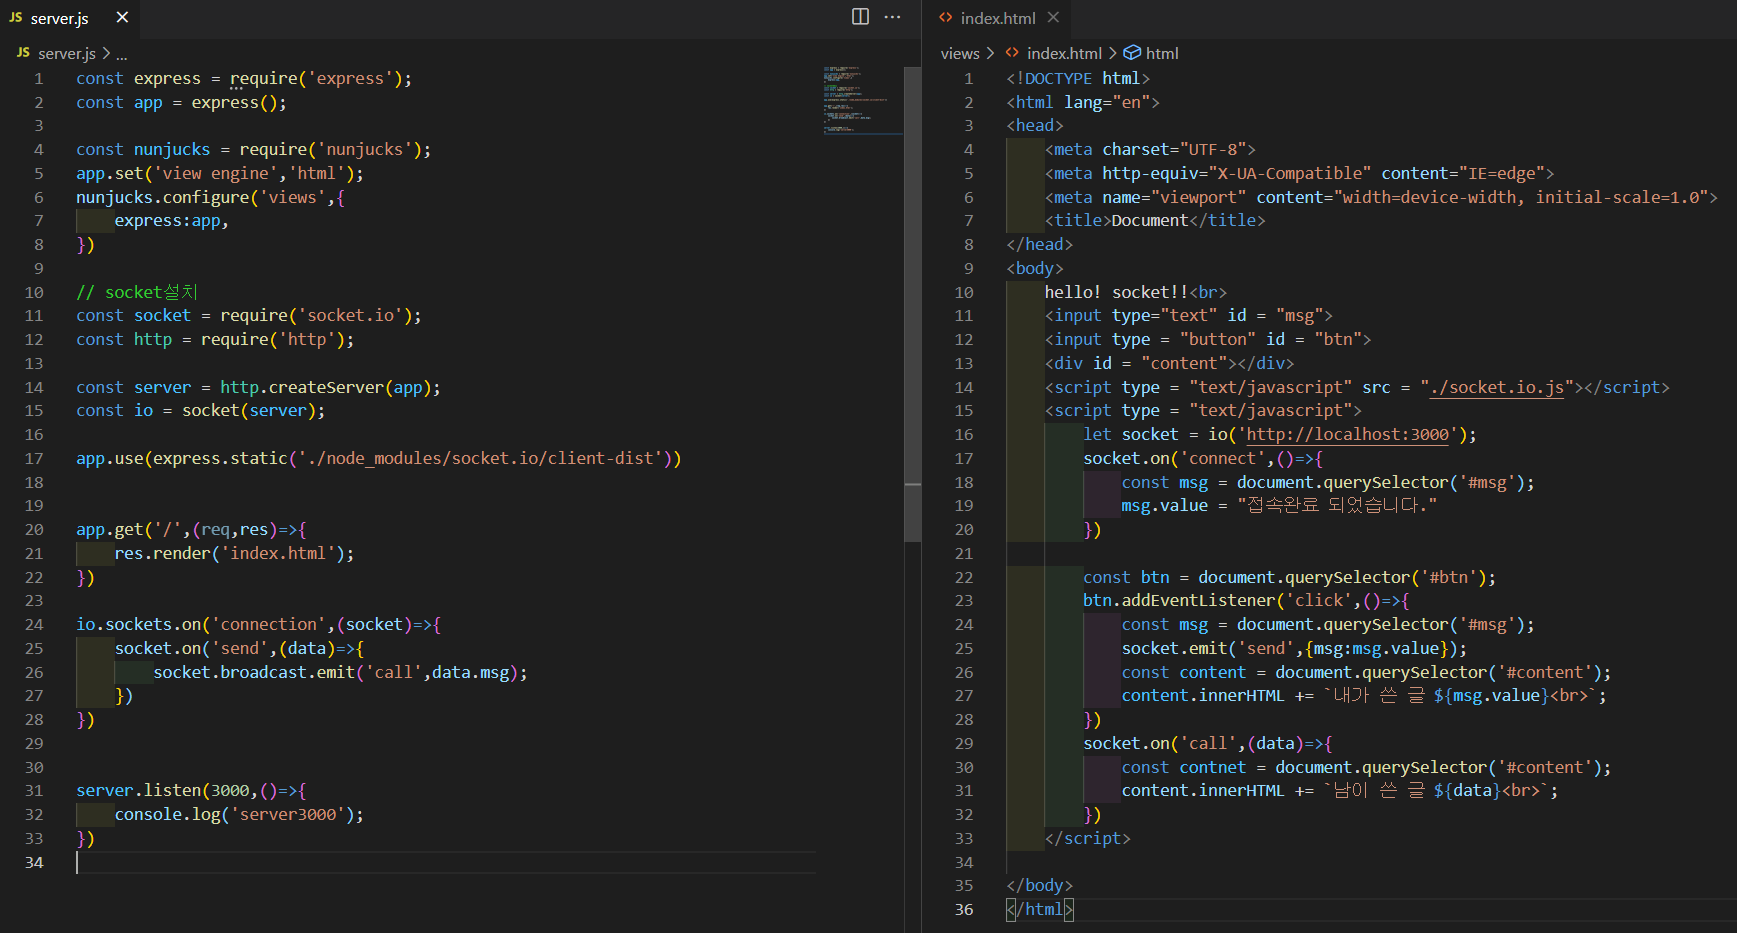
Task: Click the split editor right icon
Action: [x=860, y=17]
